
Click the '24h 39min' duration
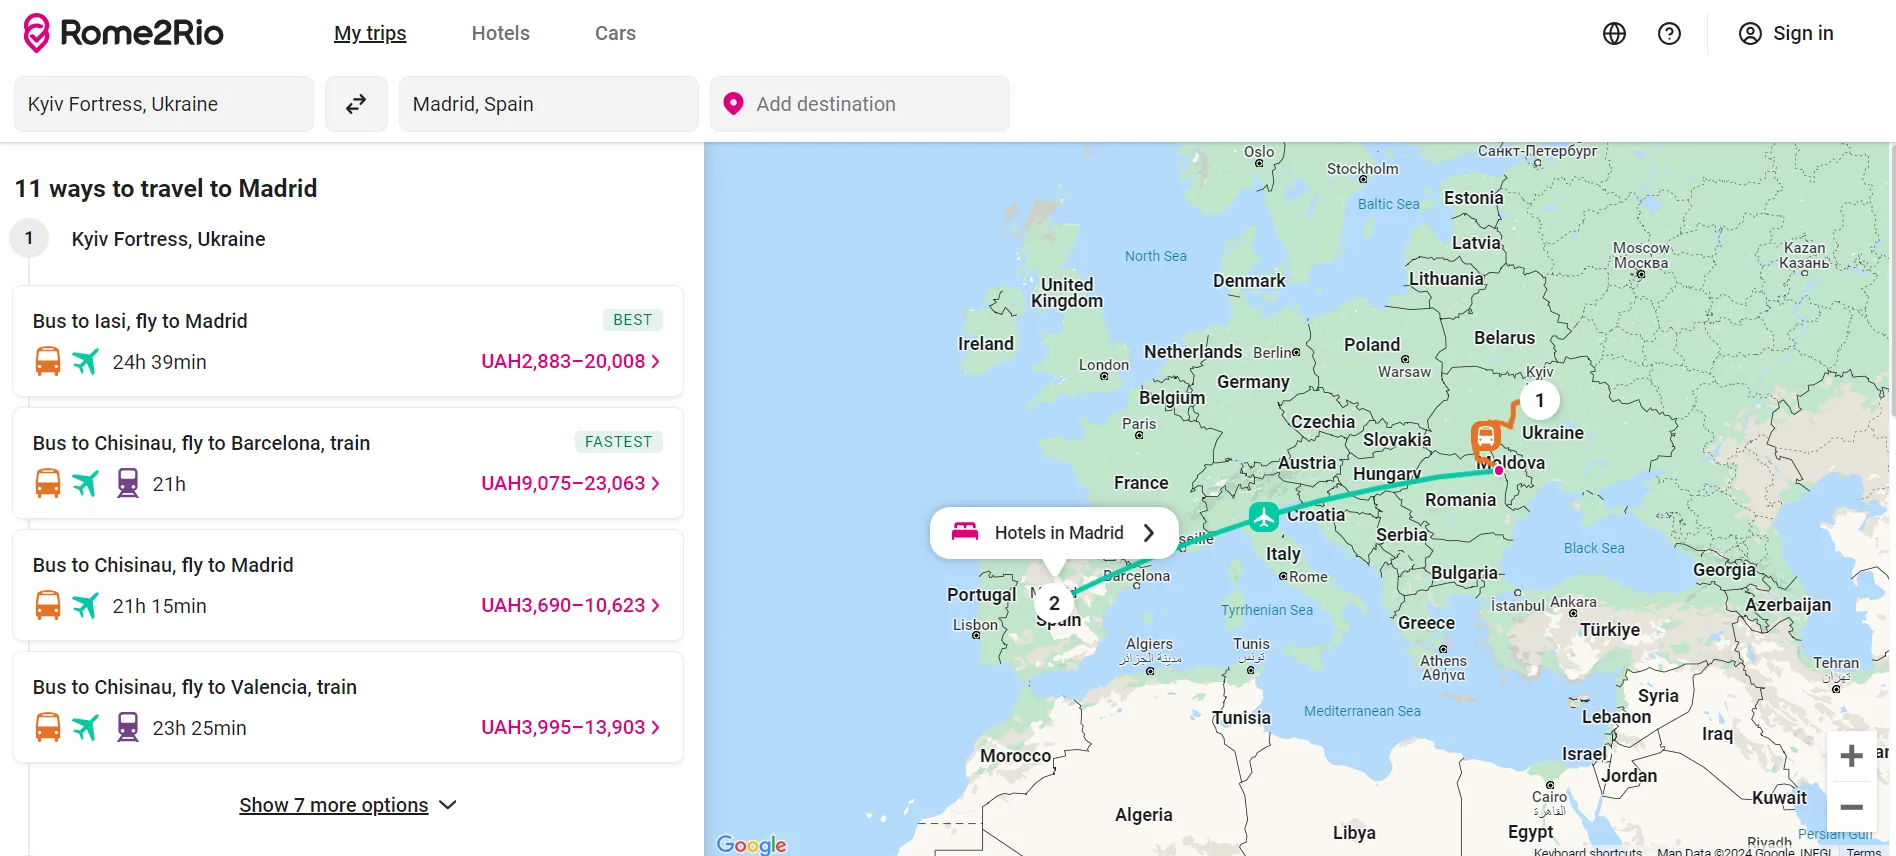(159, 362)
